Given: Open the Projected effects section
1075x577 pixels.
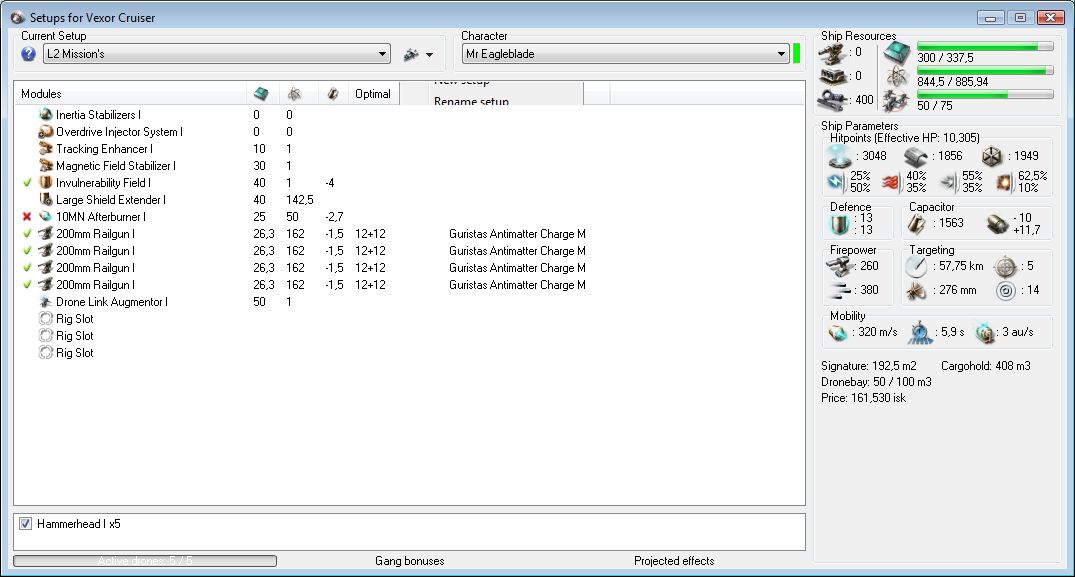Looking at the screenshot, I should pos(674,561).
